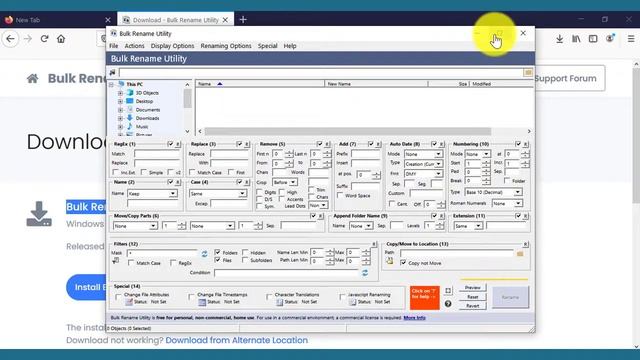Click the Character Translations status icon
The image size is (640, 360).
[x=279, y=302]
